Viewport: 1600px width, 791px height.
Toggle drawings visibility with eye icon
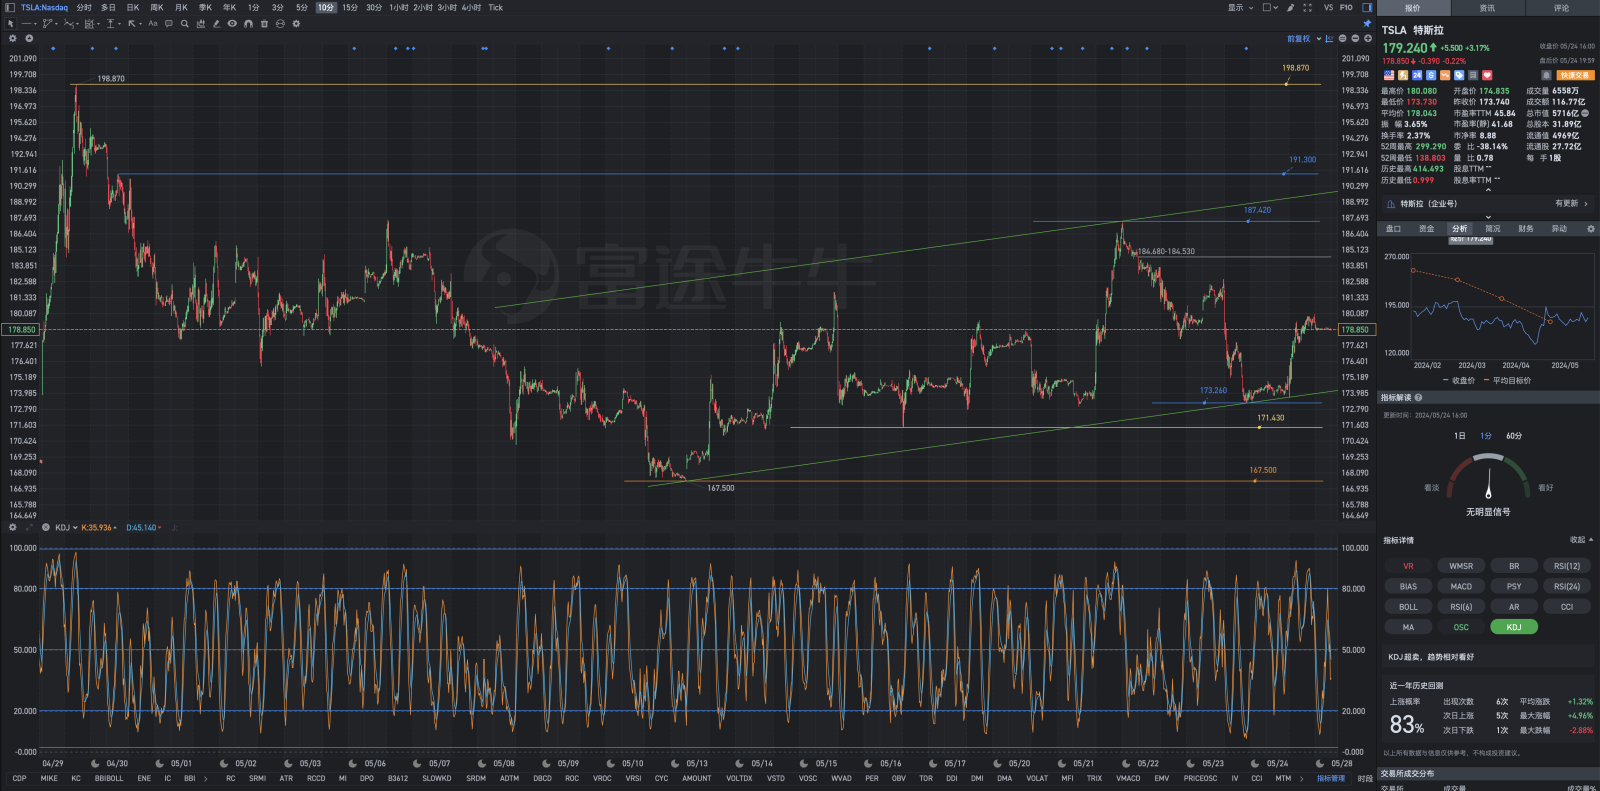click(232, 23)
